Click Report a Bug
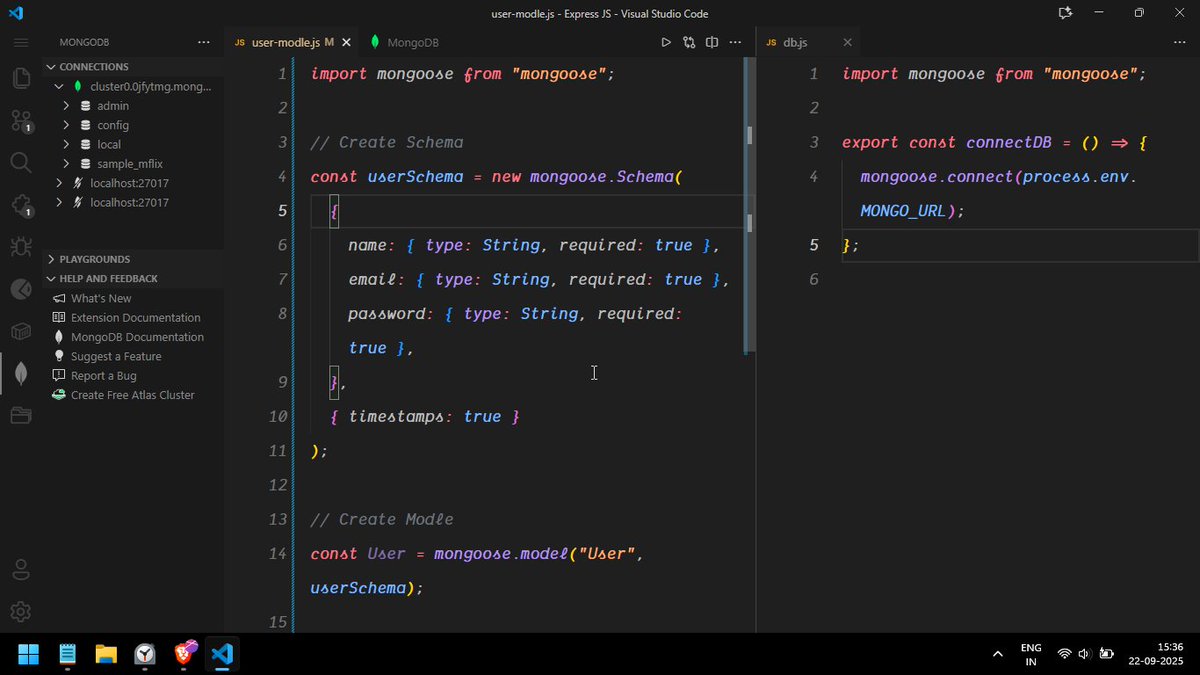 pos(104,375)
